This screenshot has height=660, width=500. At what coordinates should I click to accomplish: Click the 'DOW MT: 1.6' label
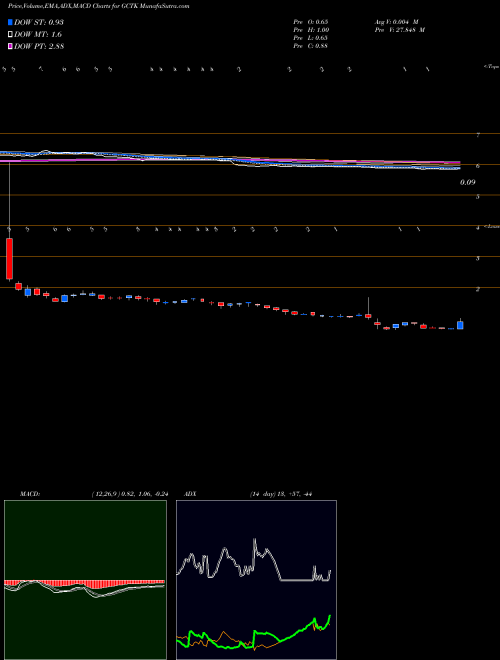tap(38, 35)
